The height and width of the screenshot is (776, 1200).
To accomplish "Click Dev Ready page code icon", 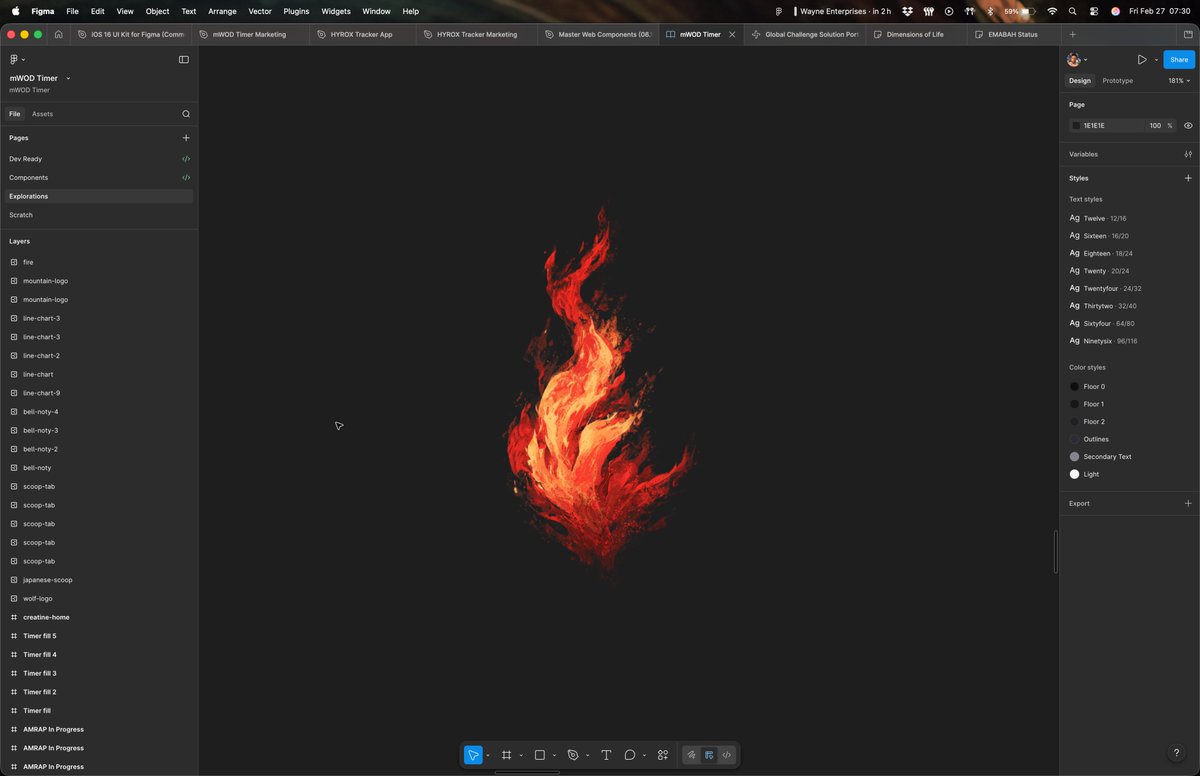I will click(186, 159).
